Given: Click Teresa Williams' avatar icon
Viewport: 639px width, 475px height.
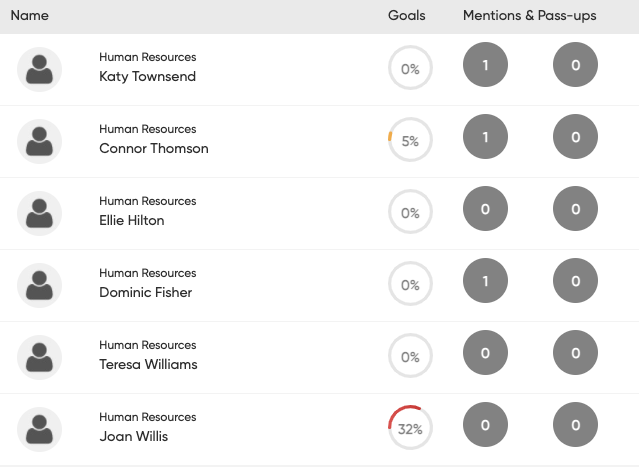Looking at the screenshot, I should click(x=39, y=357).
